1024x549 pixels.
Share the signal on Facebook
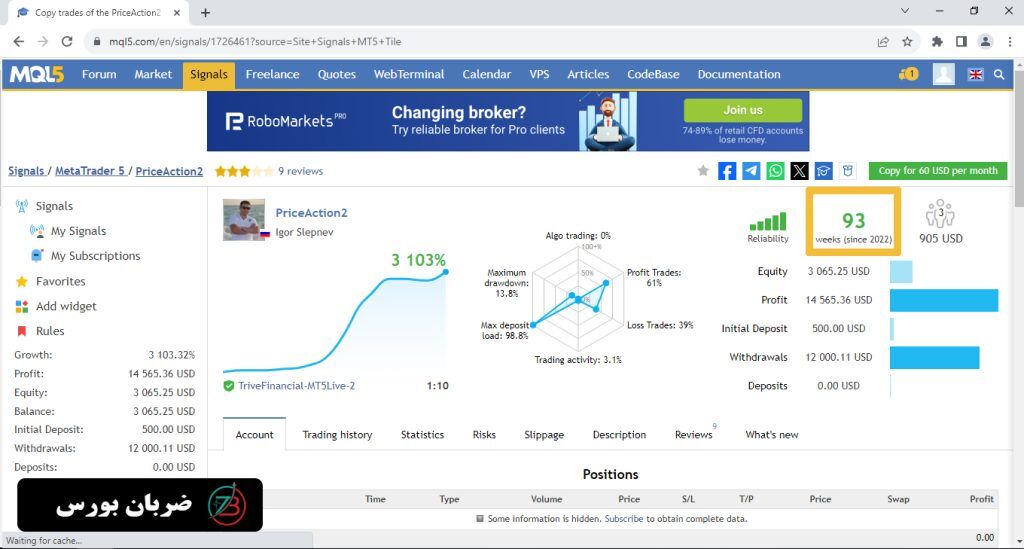pos(727,171)
